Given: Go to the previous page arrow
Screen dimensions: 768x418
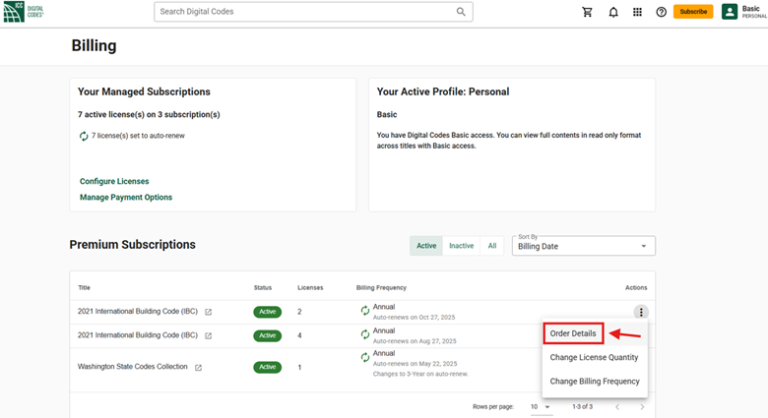Looking at the screenshot, I should tap(617, 407).
